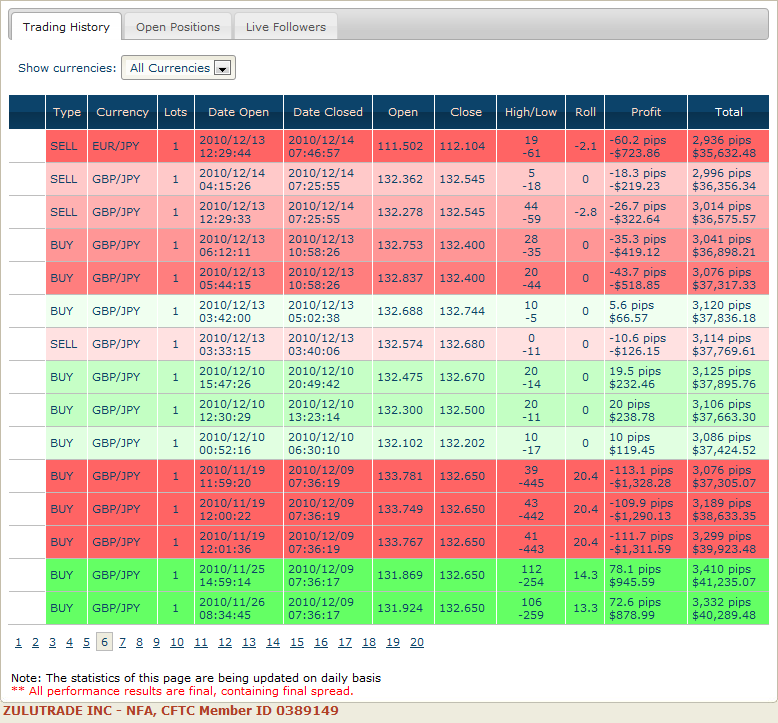
Task: Go to page 12 of trading history
Action: pyautogui.click(x=225, y=642)
